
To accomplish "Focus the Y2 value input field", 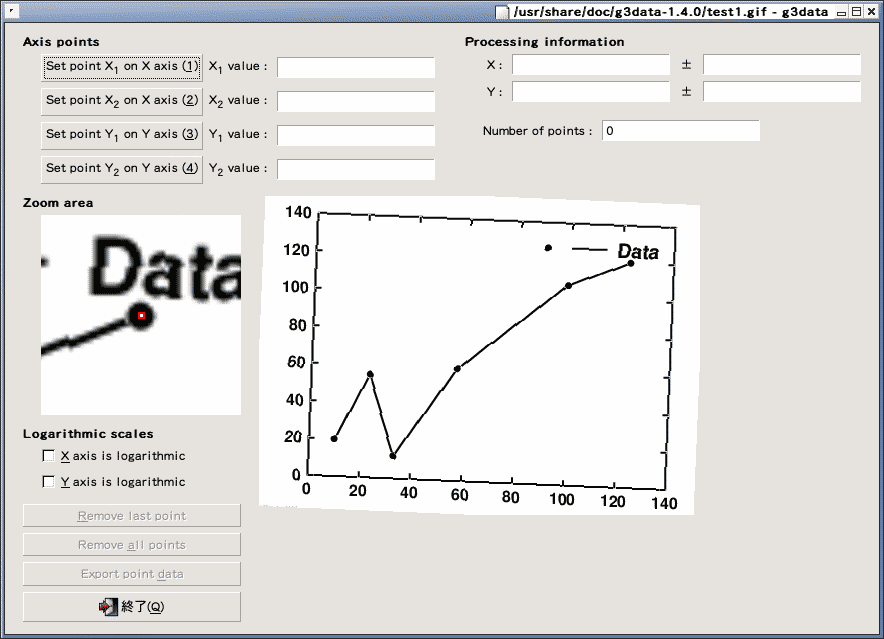I will click(356, 169).
